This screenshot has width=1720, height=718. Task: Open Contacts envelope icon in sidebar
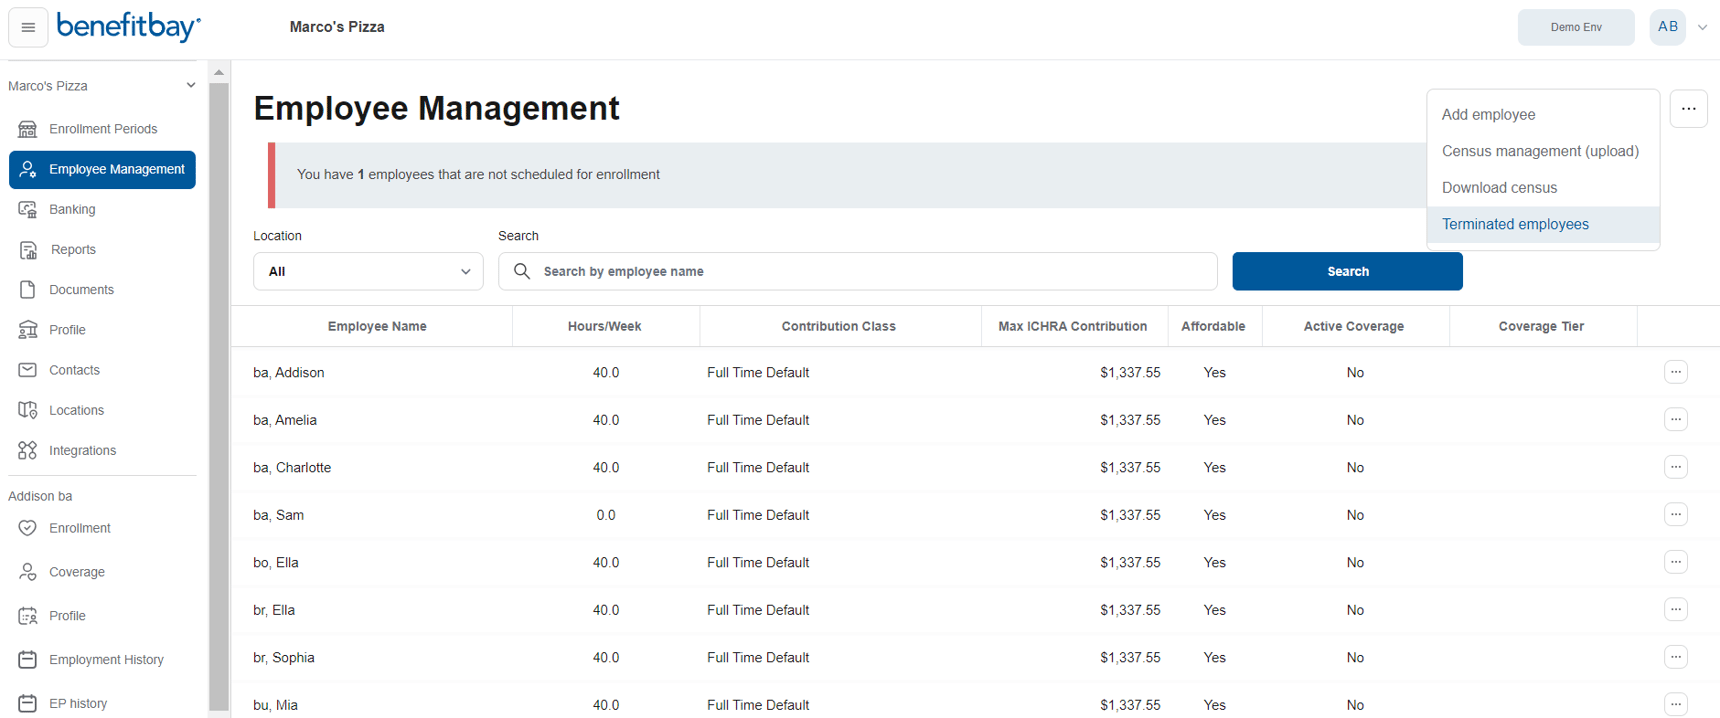pyautogui.click(x=28, y=370)
